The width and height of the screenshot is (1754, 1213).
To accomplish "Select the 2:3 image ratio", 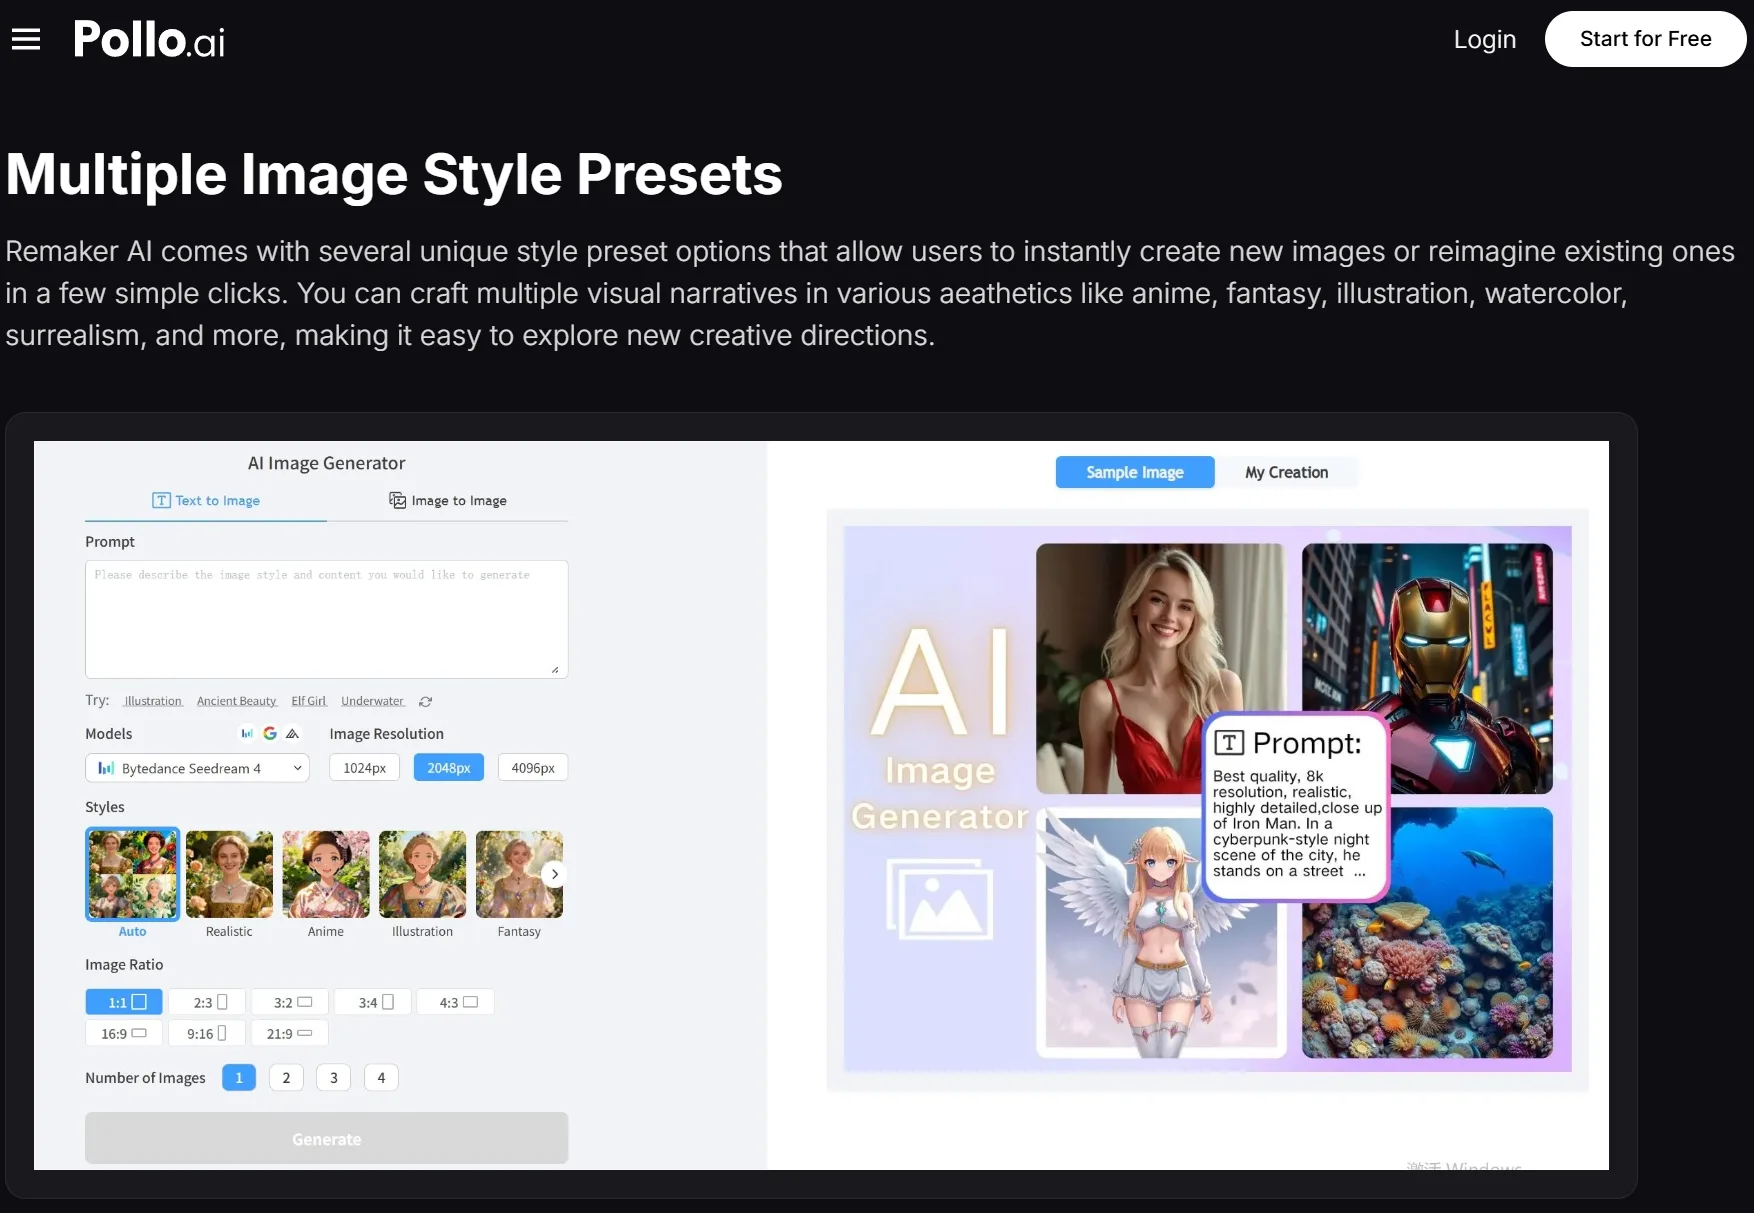I will pos(207,1002).
